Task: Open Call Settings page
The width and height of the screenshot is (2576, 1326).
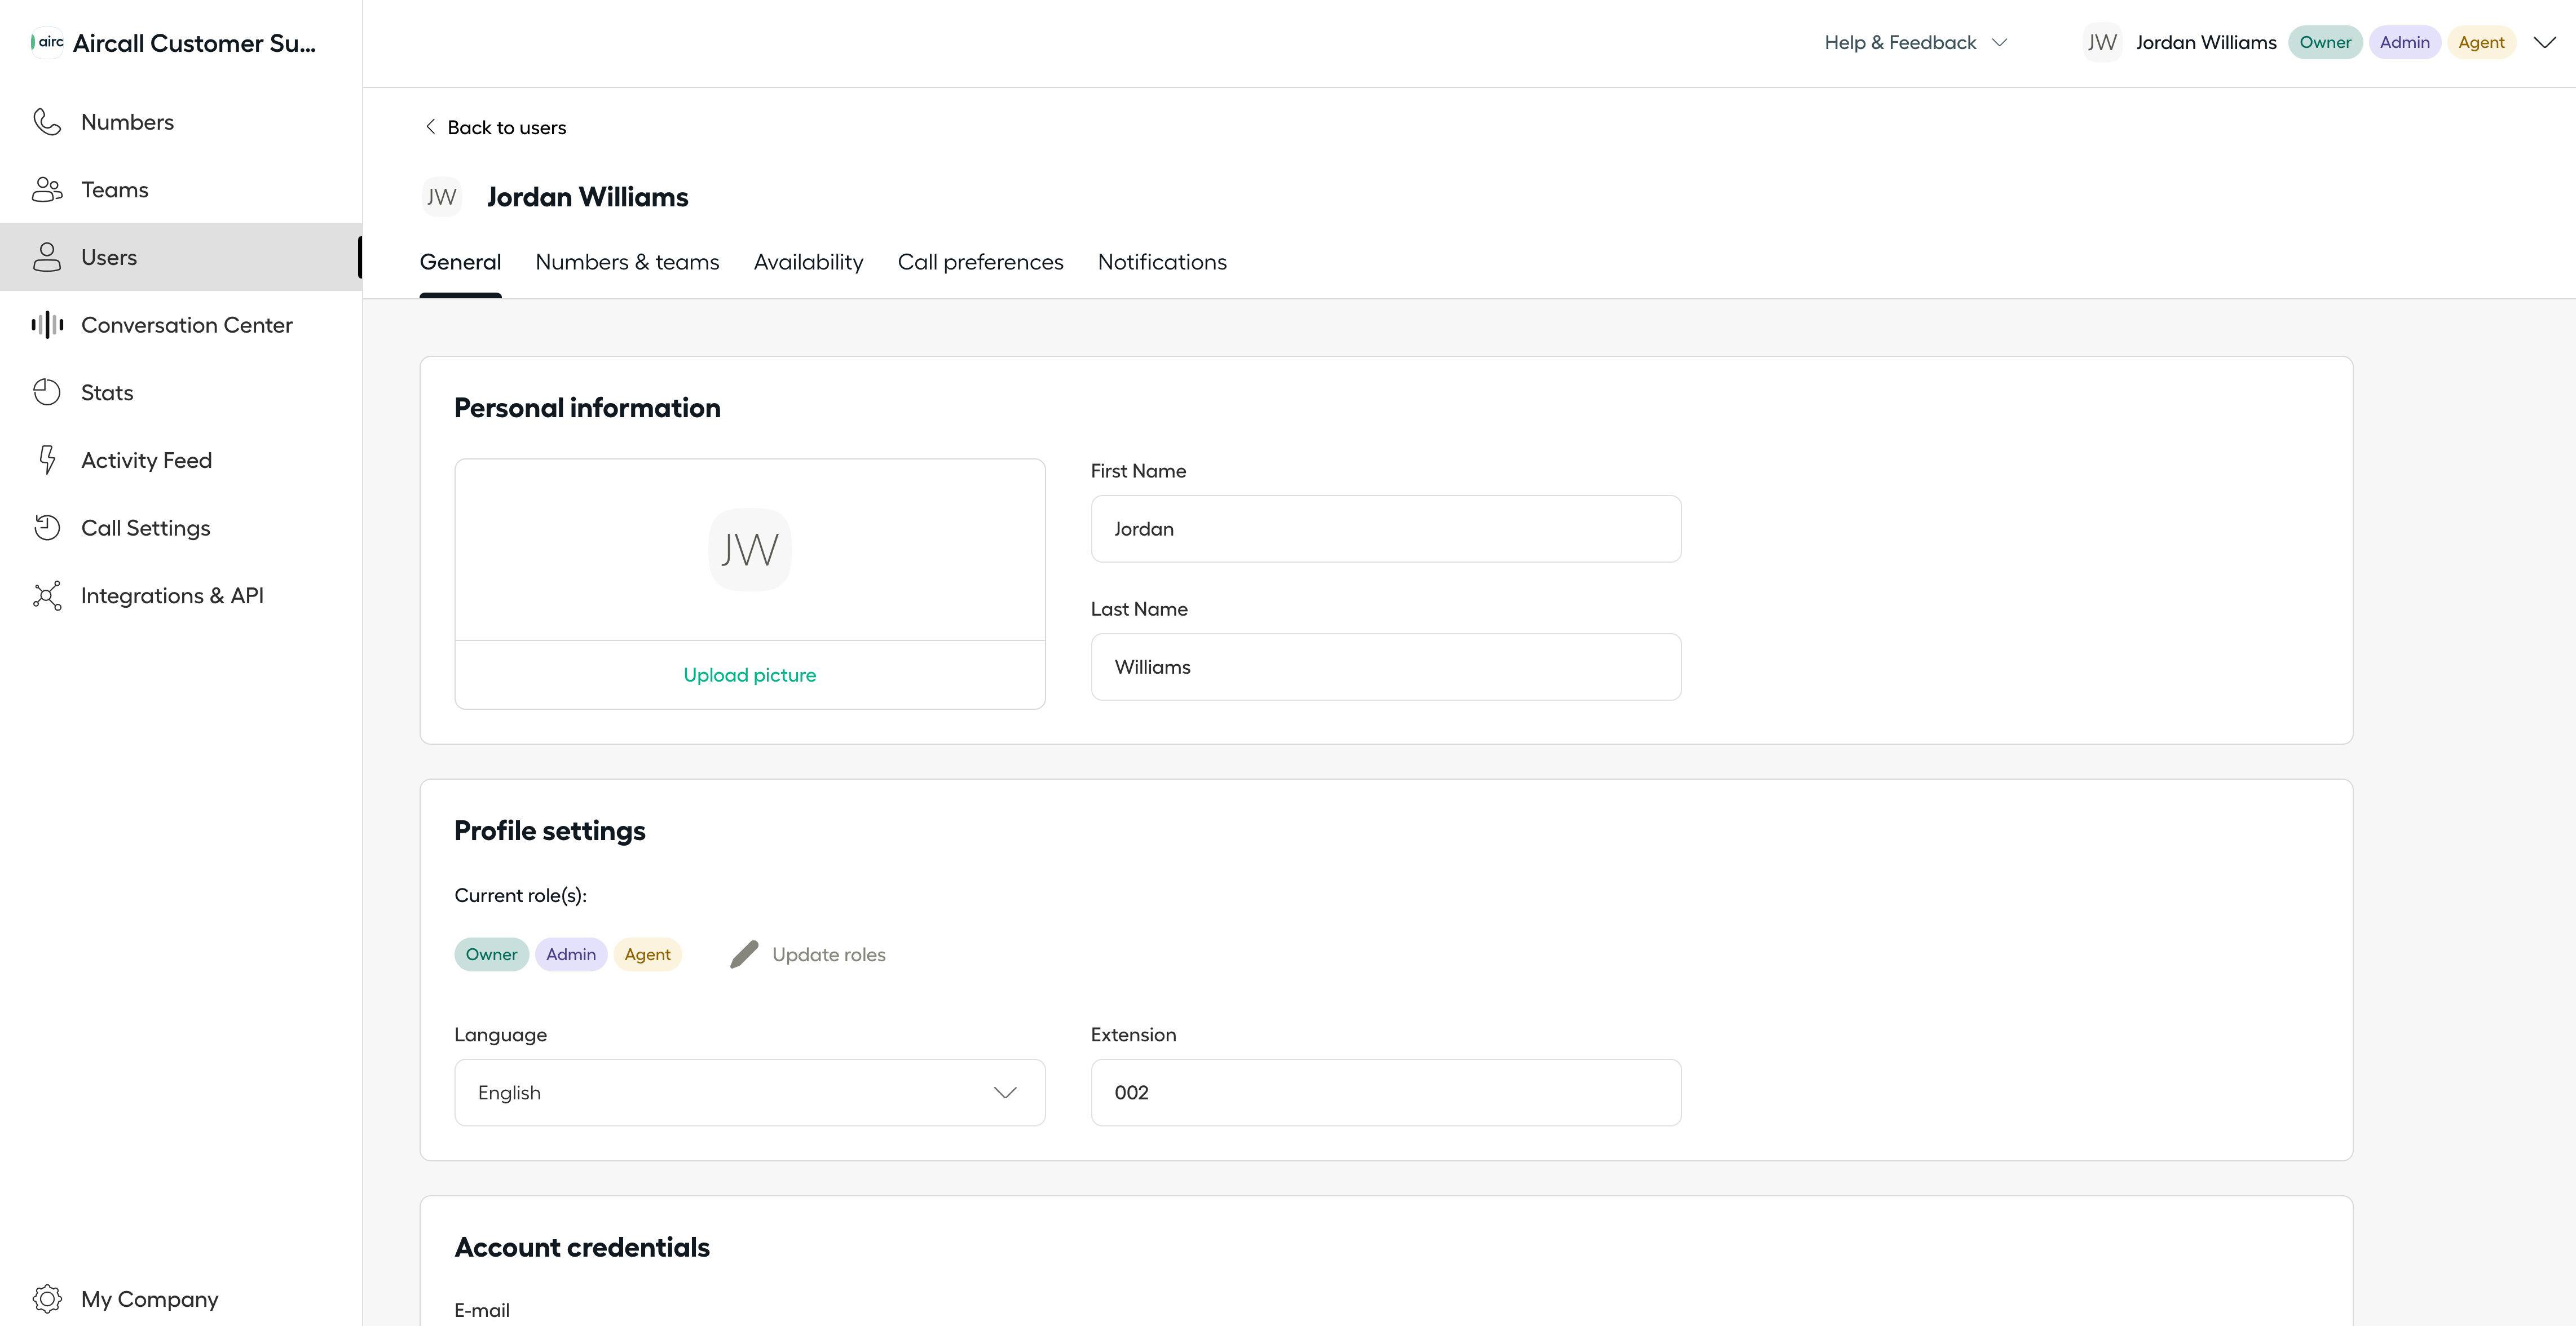Action: (x=181, y=528)
